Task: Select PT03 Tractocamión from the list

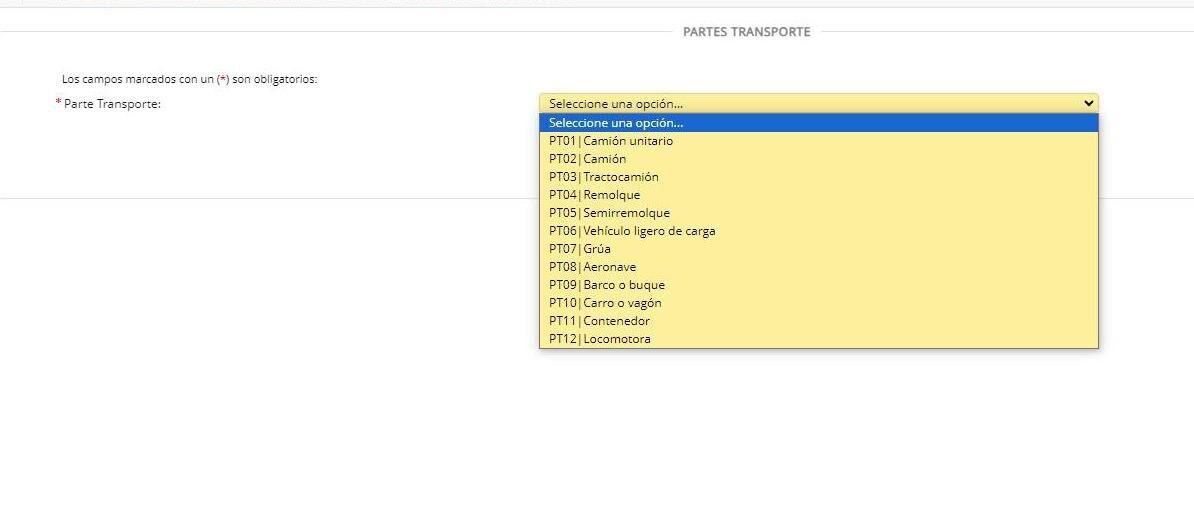Action: [604, 177]
